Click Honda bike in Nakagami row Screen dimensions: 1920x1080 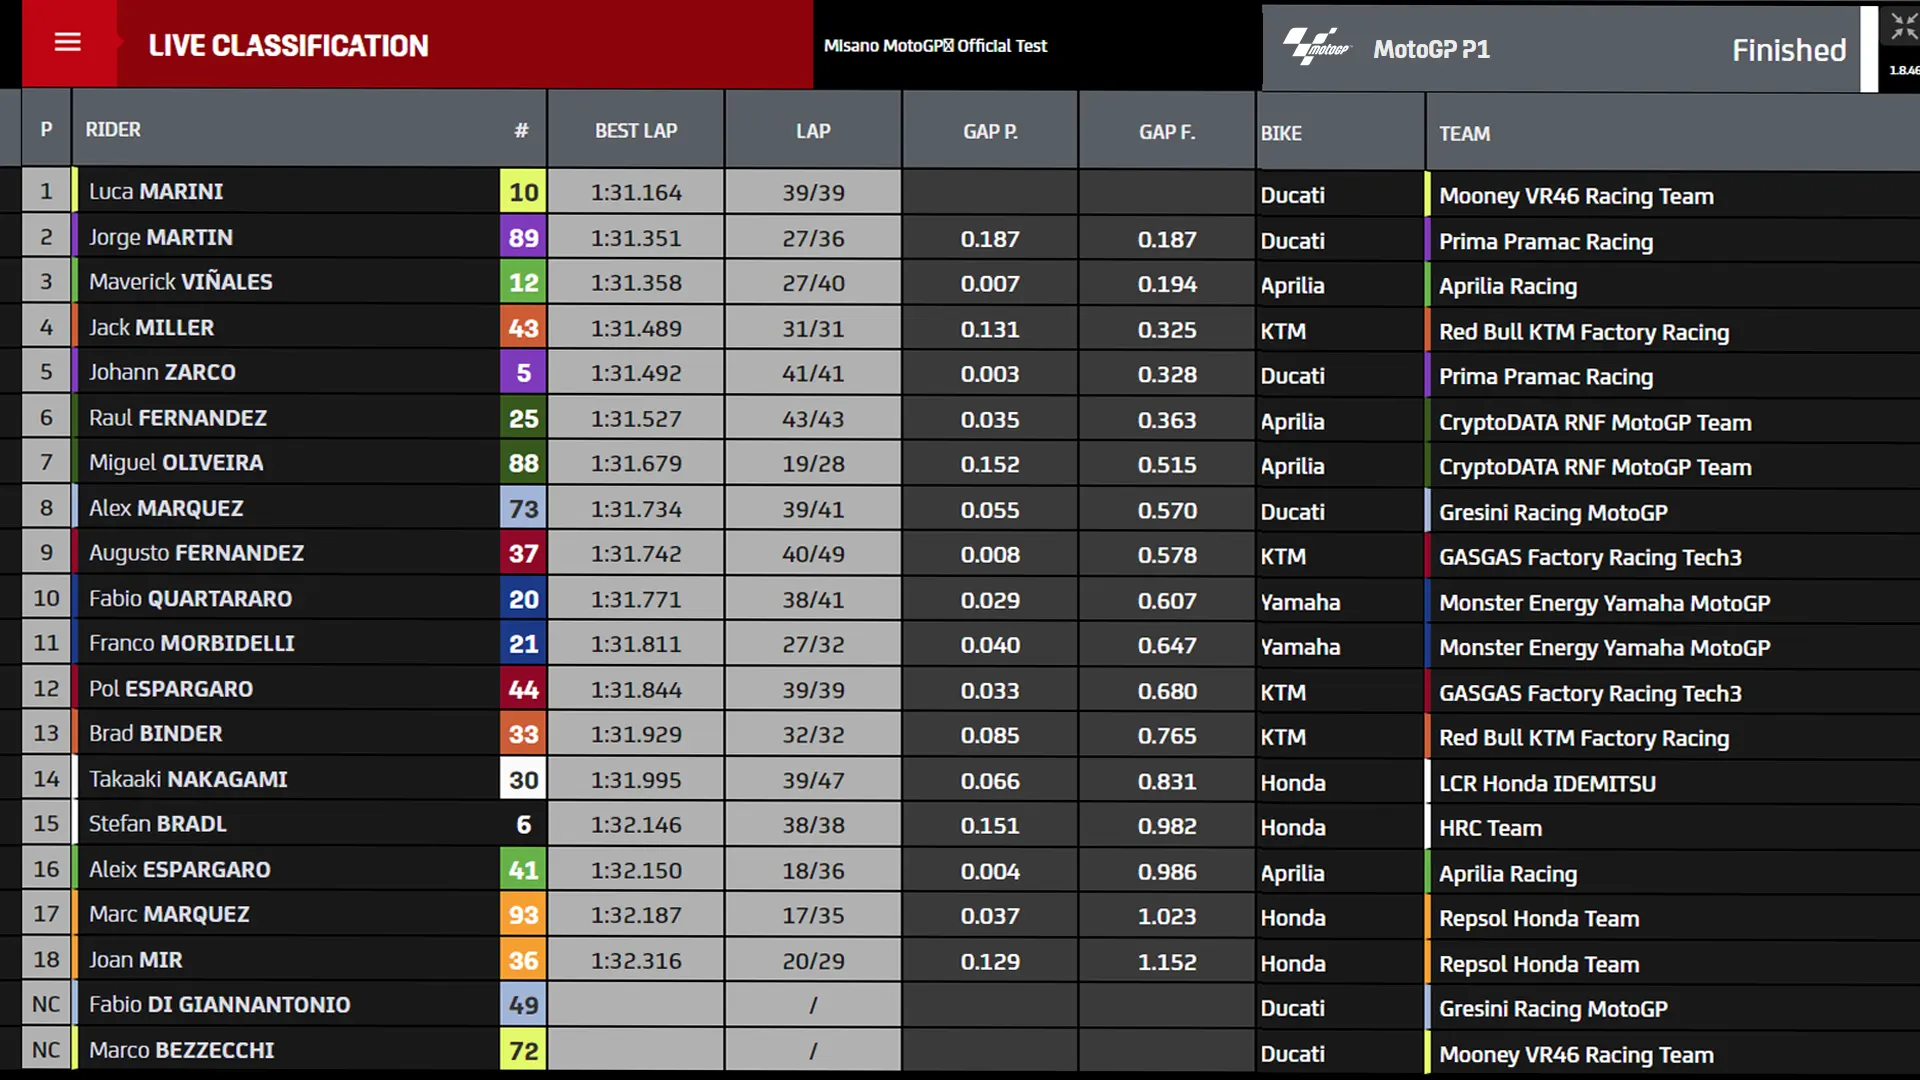click(x=1293, y=783)
